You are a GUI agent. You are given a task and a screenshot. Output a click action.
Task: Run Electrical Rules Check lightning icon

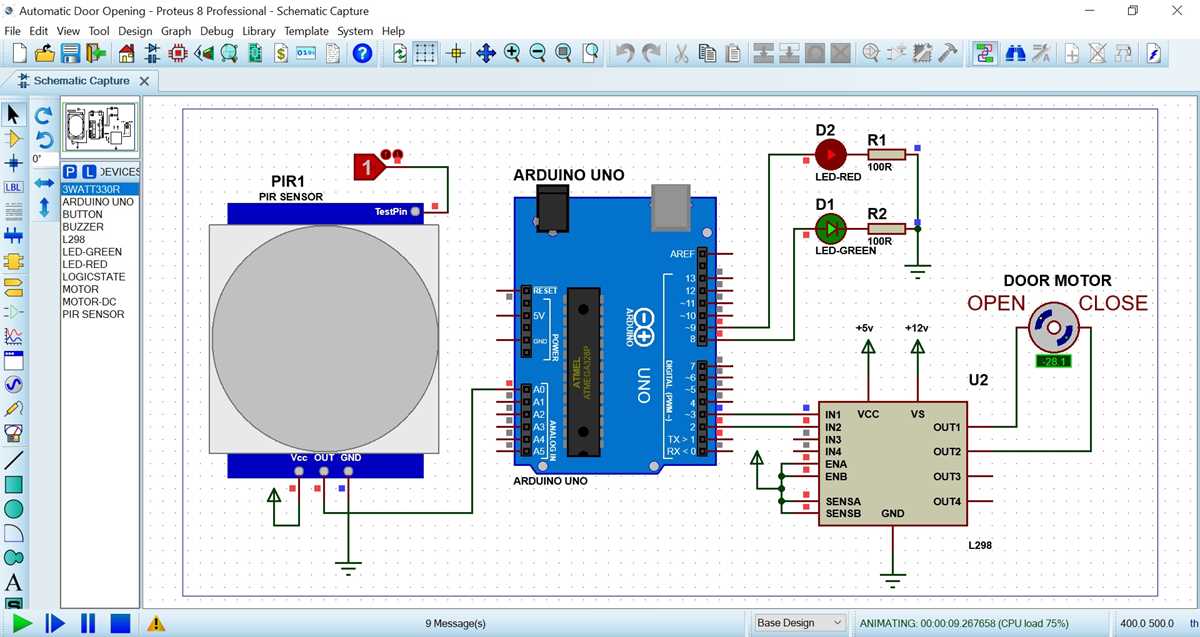1154,53
